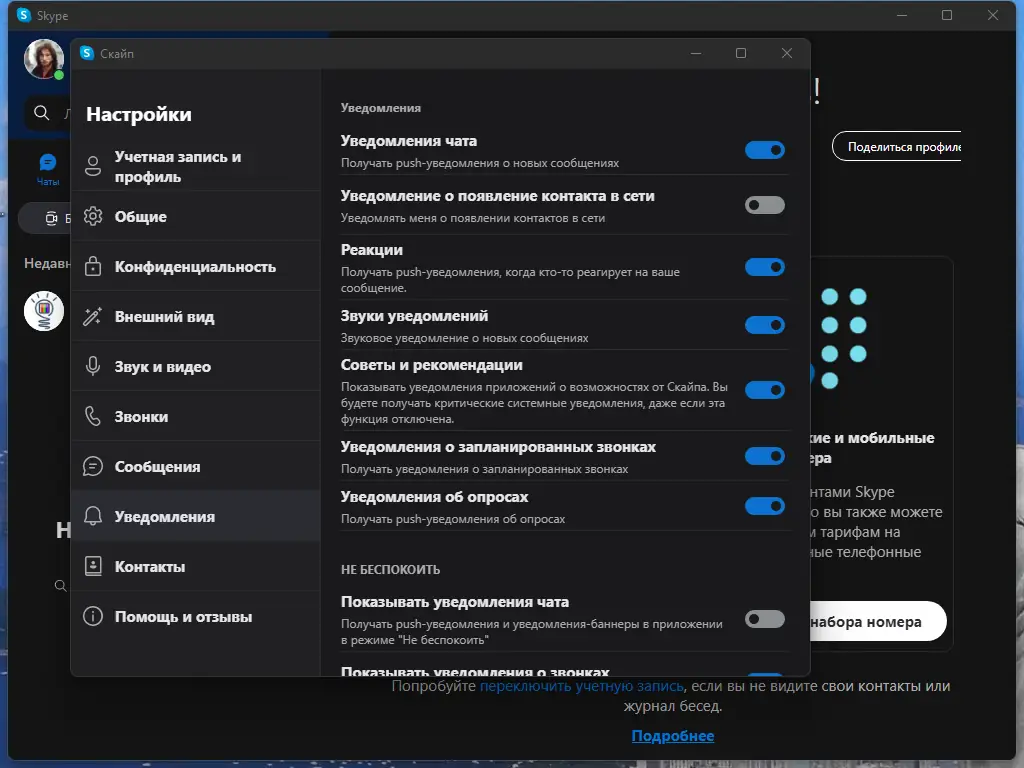Disable Звуки уведомлений
The image size is (1024, 768).
click(764, 325)
